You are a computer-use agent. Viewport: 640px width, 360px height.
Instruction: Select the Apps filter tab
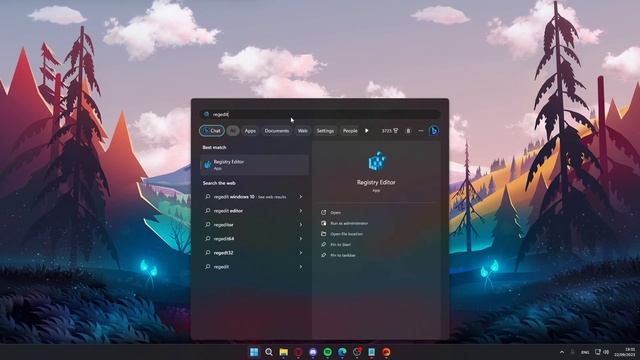250,131
